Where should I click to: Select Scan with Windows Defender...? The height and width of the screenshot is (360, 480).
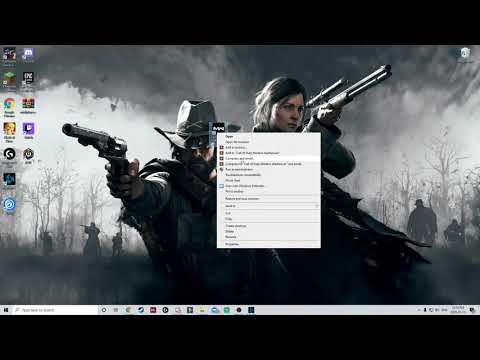click(269, 186)
